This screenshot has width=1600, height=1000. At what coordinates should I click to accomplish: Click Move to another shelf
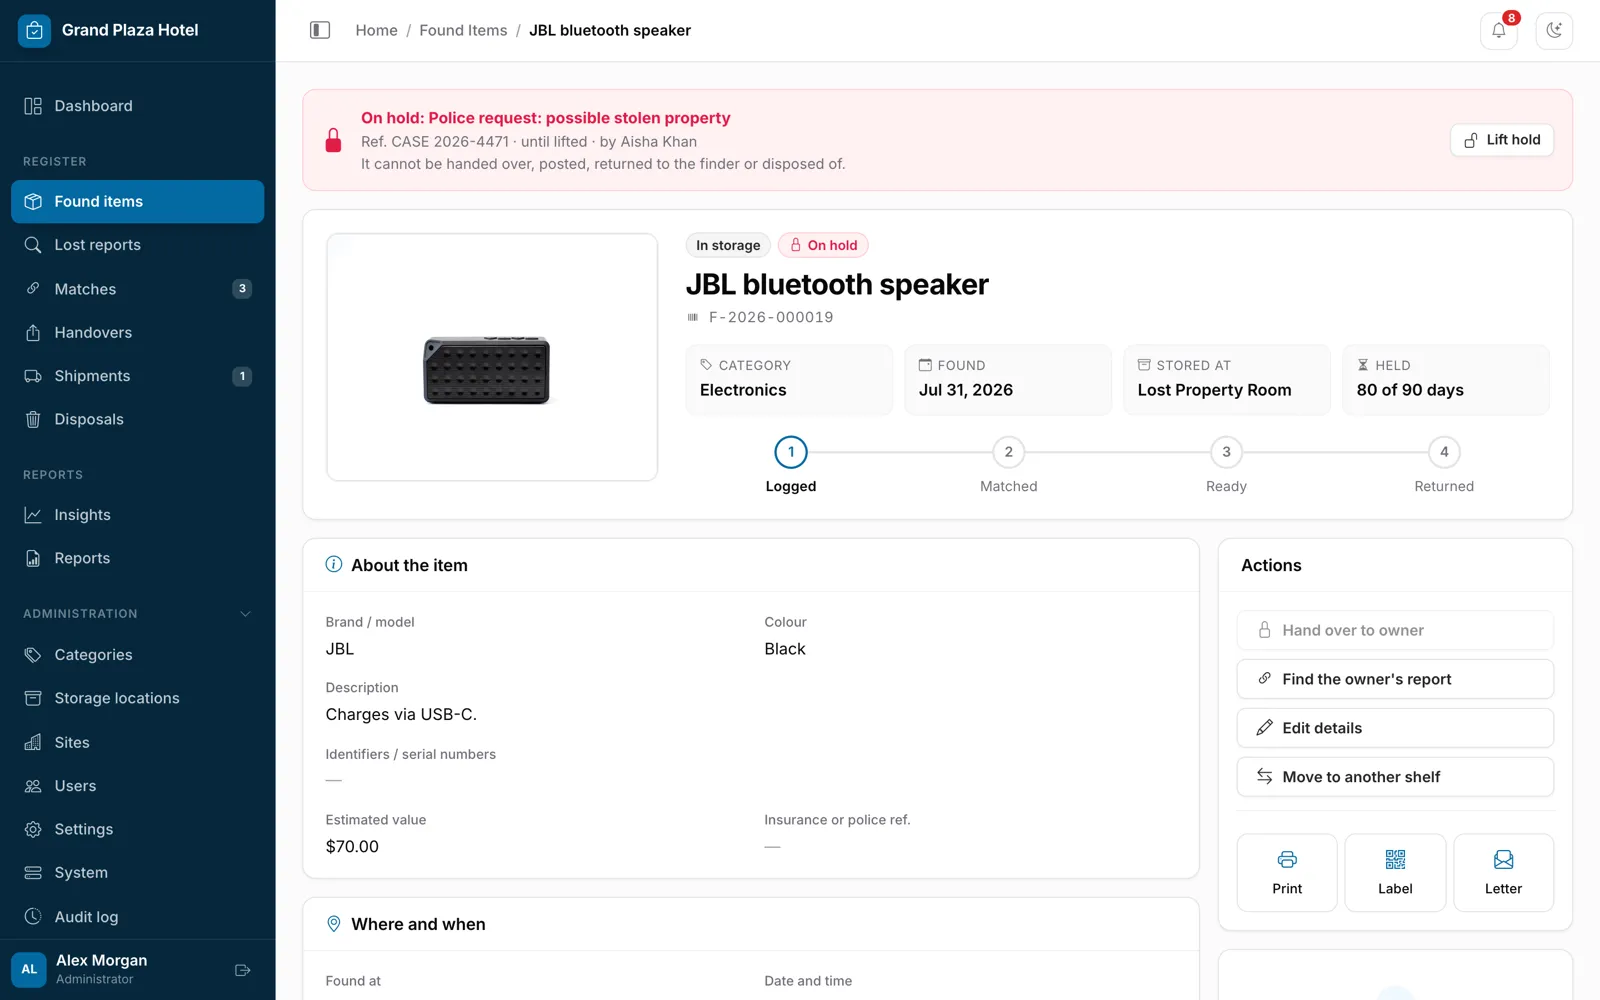tap(1395, 777)
